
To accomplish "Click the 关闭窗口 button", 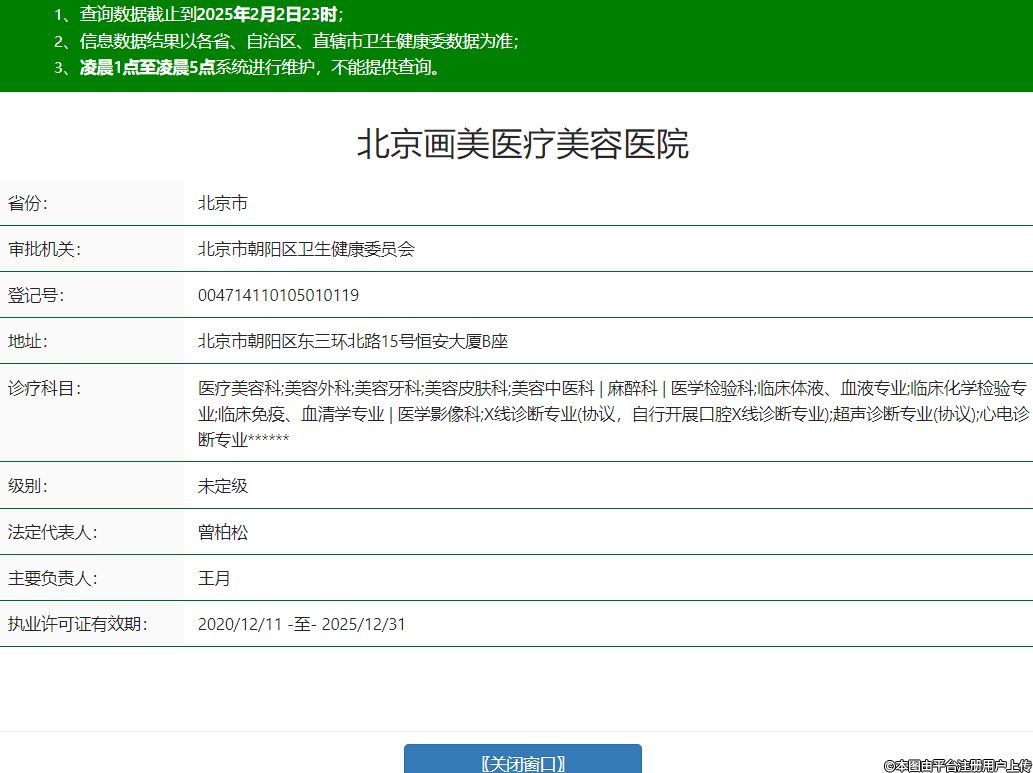I will tap(522, 763).
